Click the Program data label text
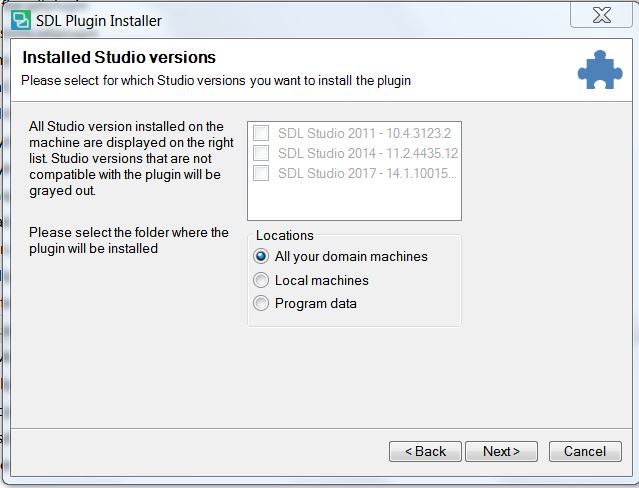 pos(316,304)
